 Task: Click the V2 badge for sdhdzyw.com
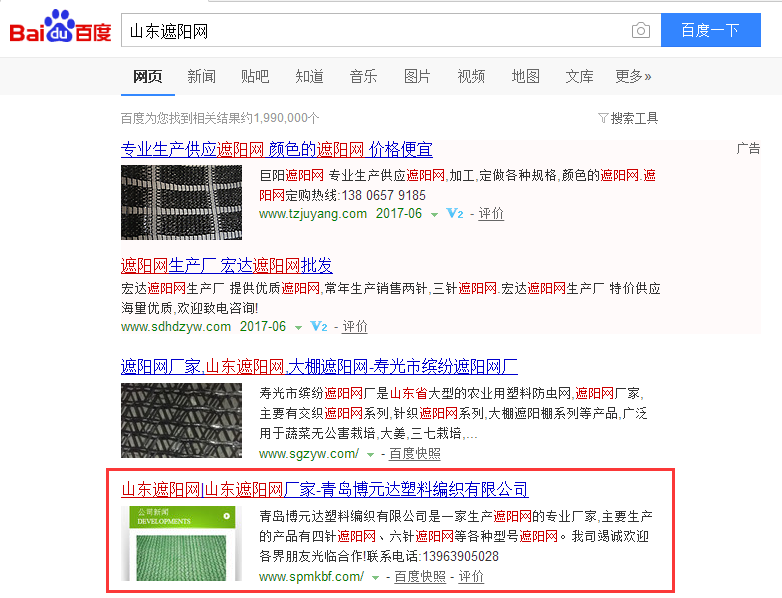(319, 327)
